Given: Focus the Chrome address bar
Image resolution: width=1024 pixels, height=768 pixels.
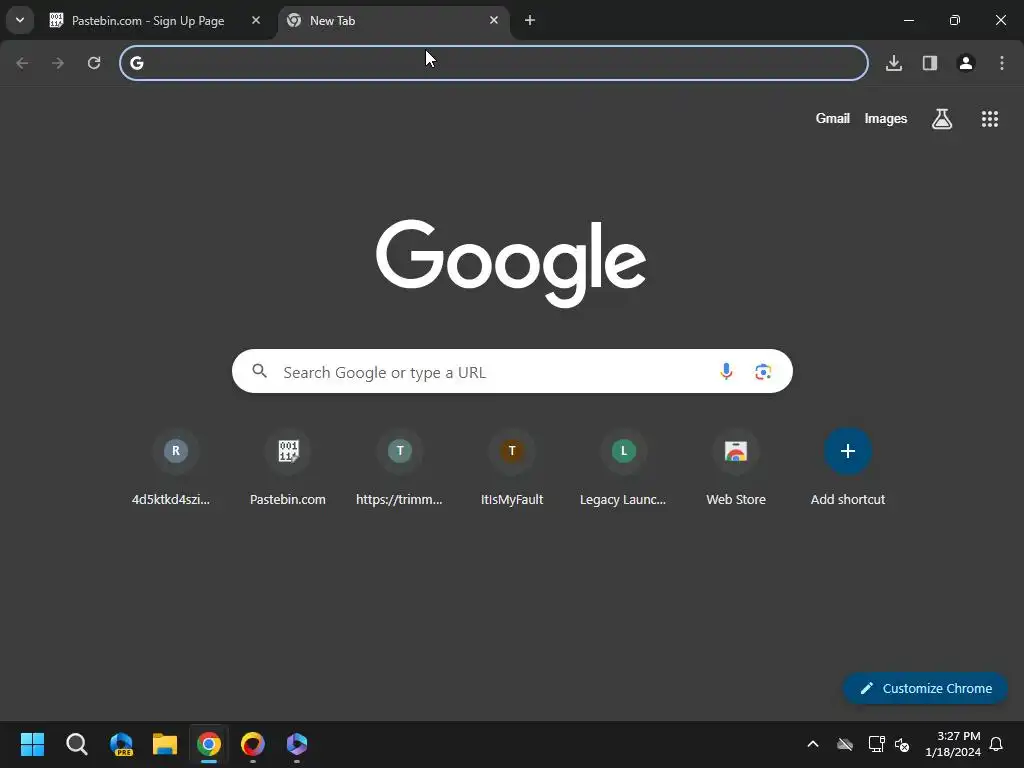Looking at the screenshot, I should point(494,63).
